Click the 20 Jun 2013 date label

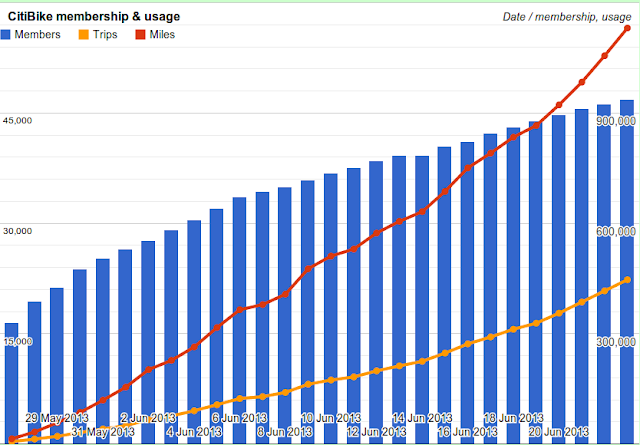pos(559,432)
